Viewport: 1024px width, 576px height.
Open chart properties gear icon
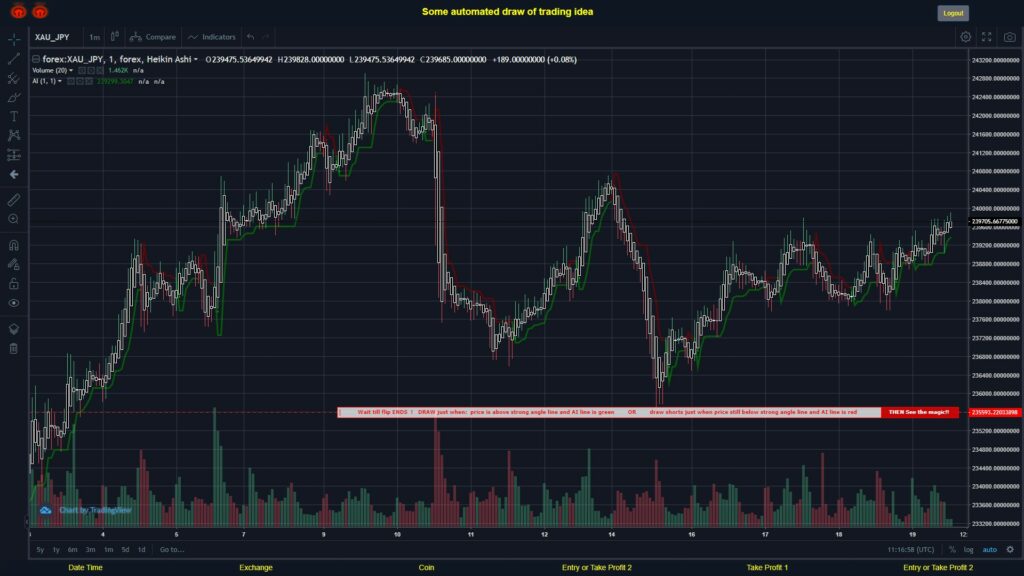(965, 37)
